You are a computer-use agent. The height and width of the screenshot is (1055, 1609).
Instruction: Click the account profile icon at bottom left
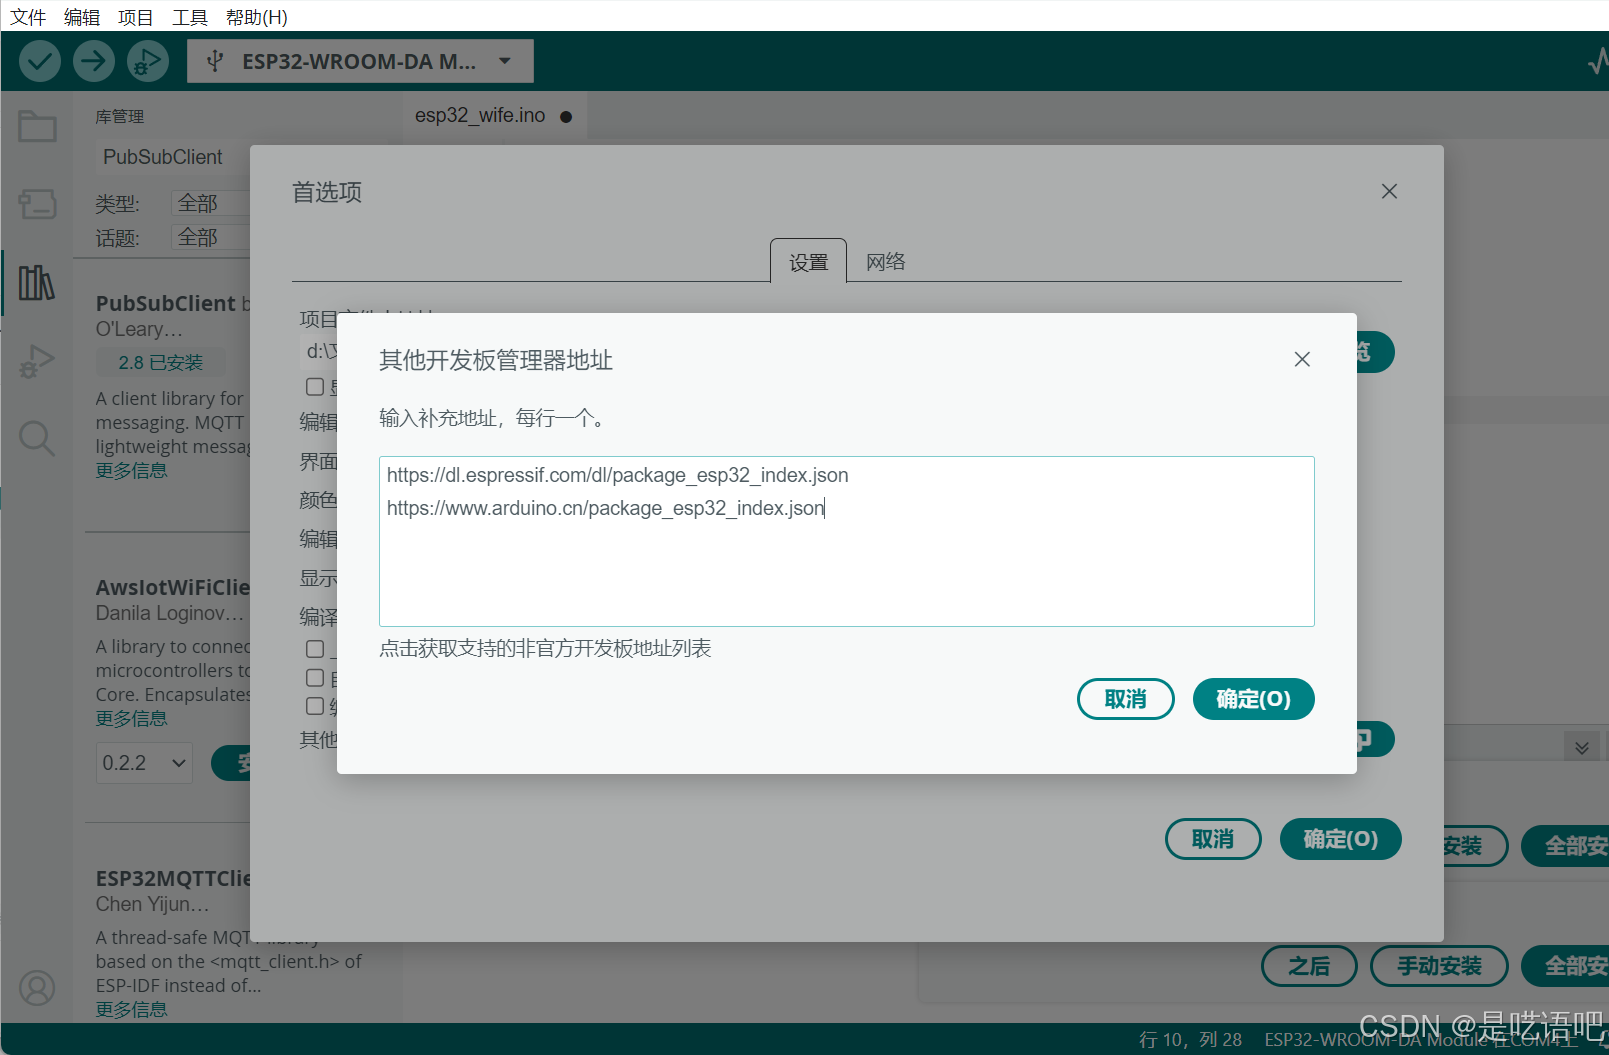point(37,987)
